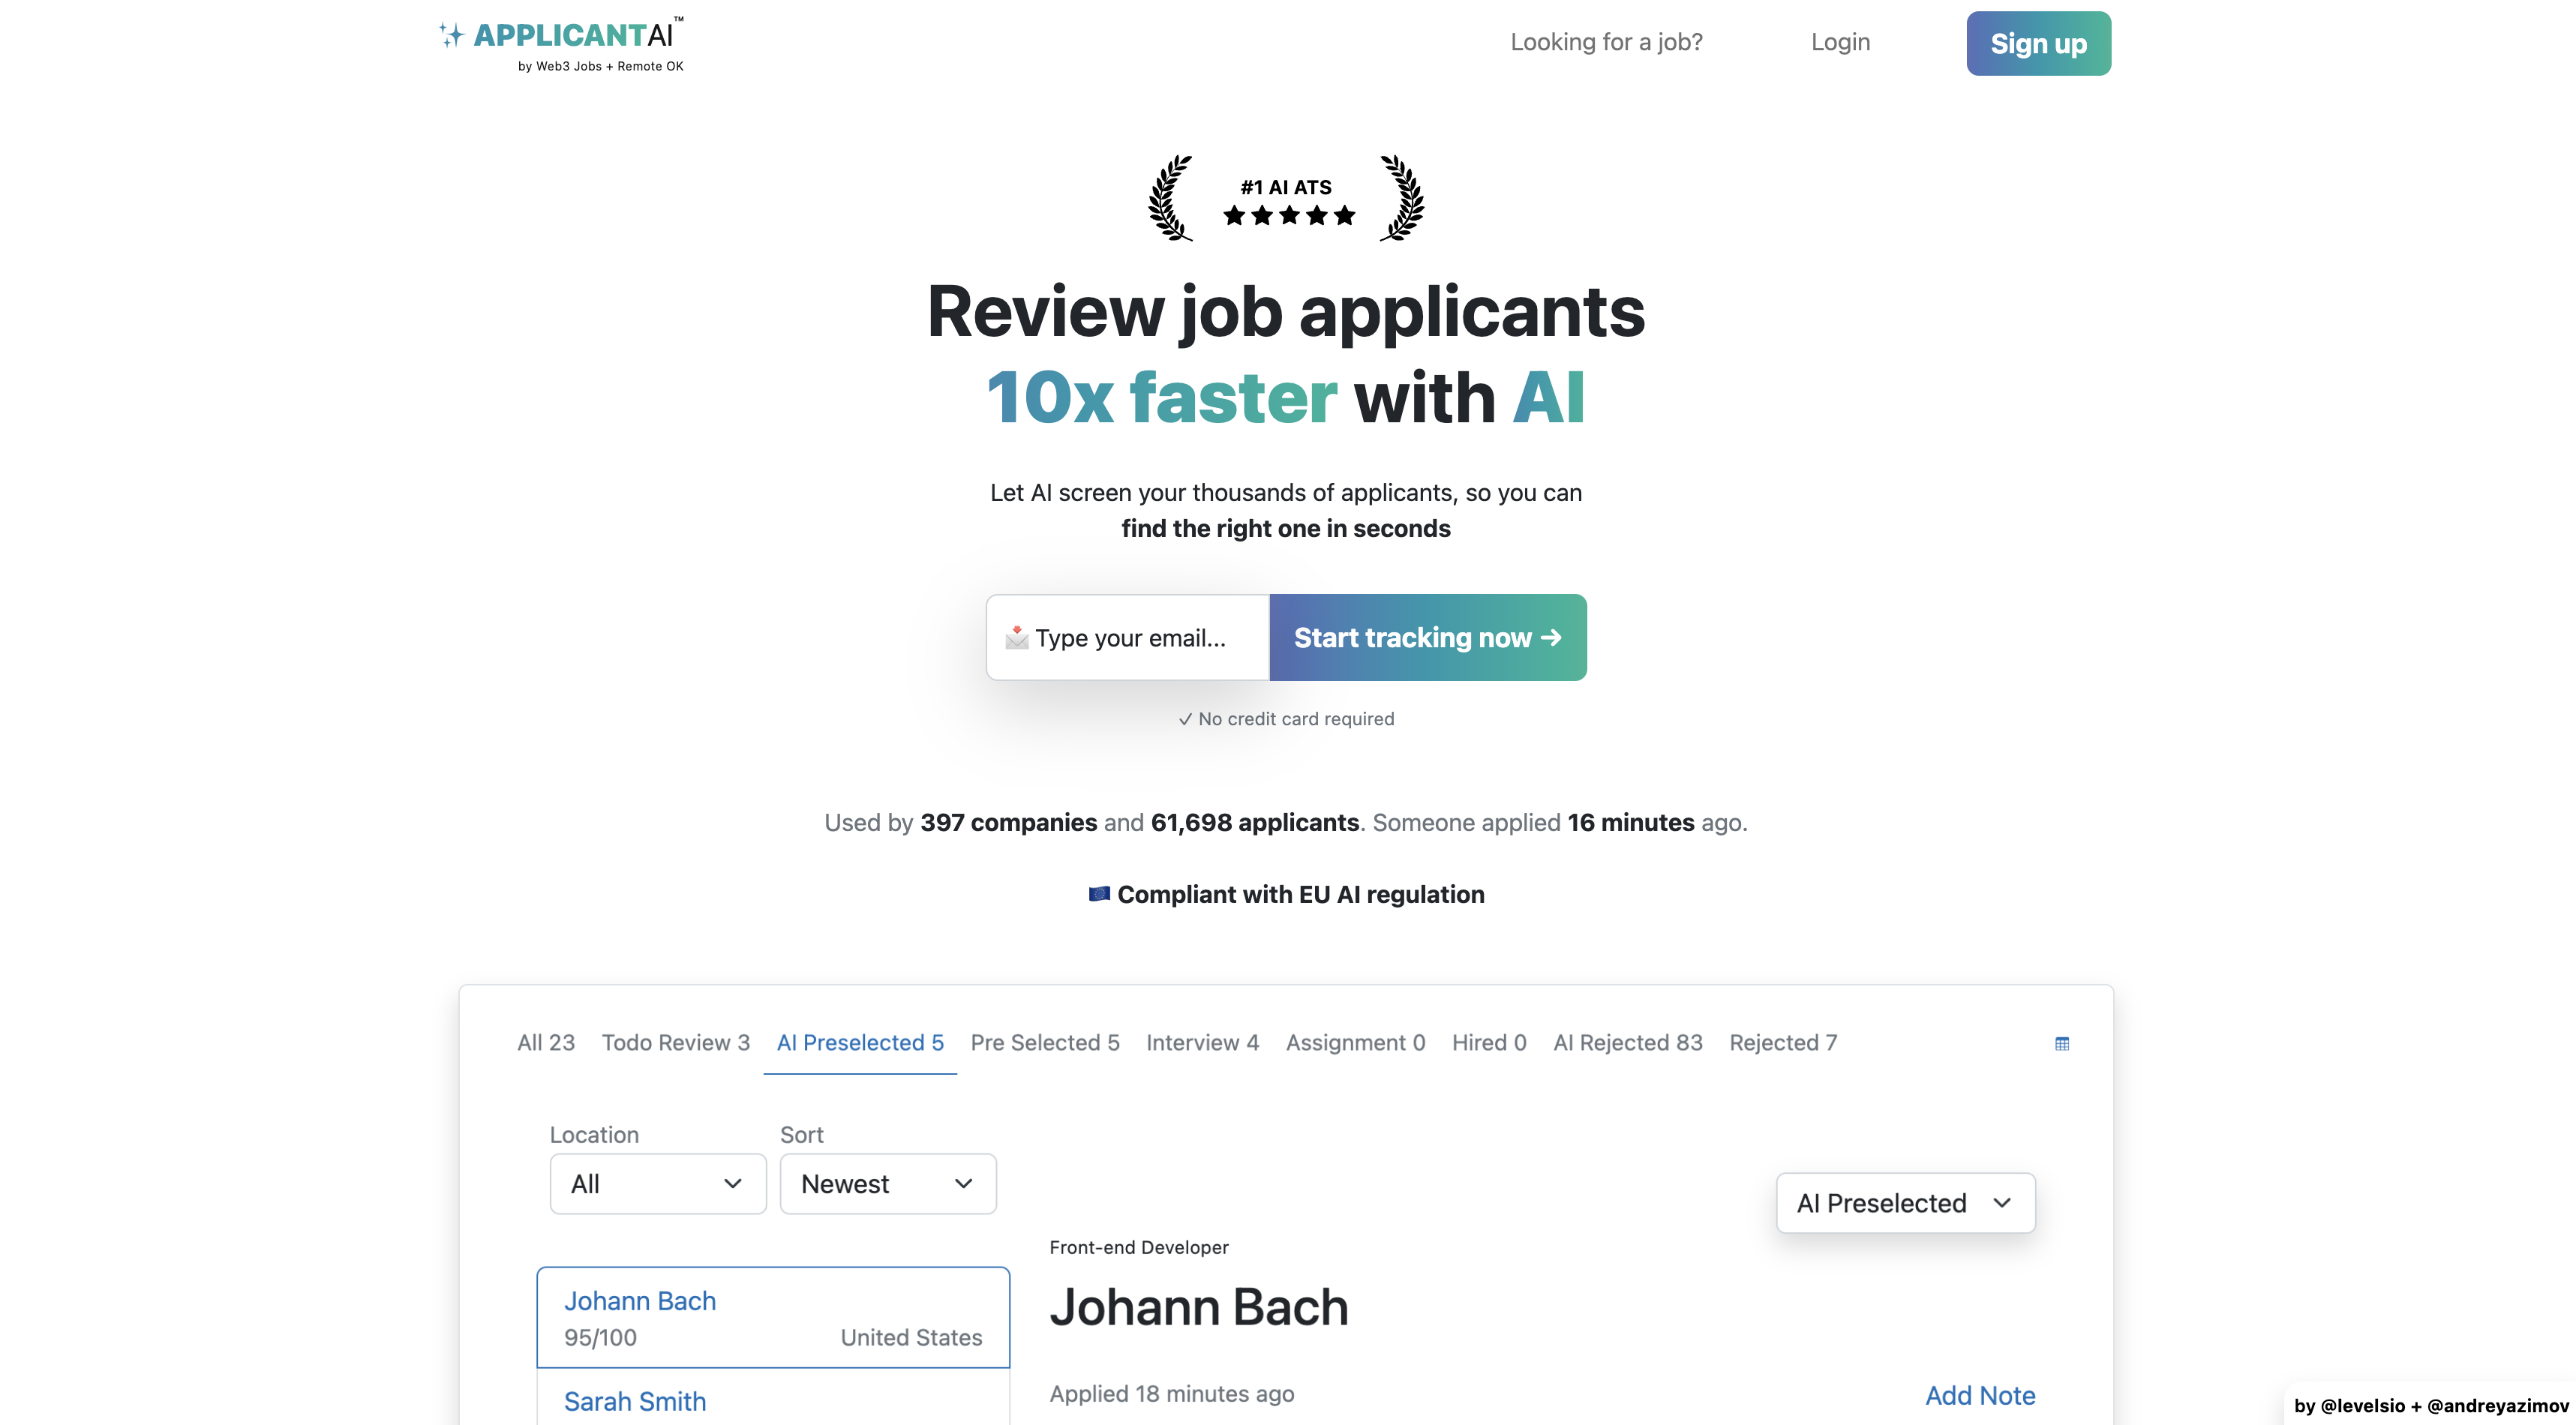Click the '95/100' score text
2576x1425 pixels.
pos(600,1337)
